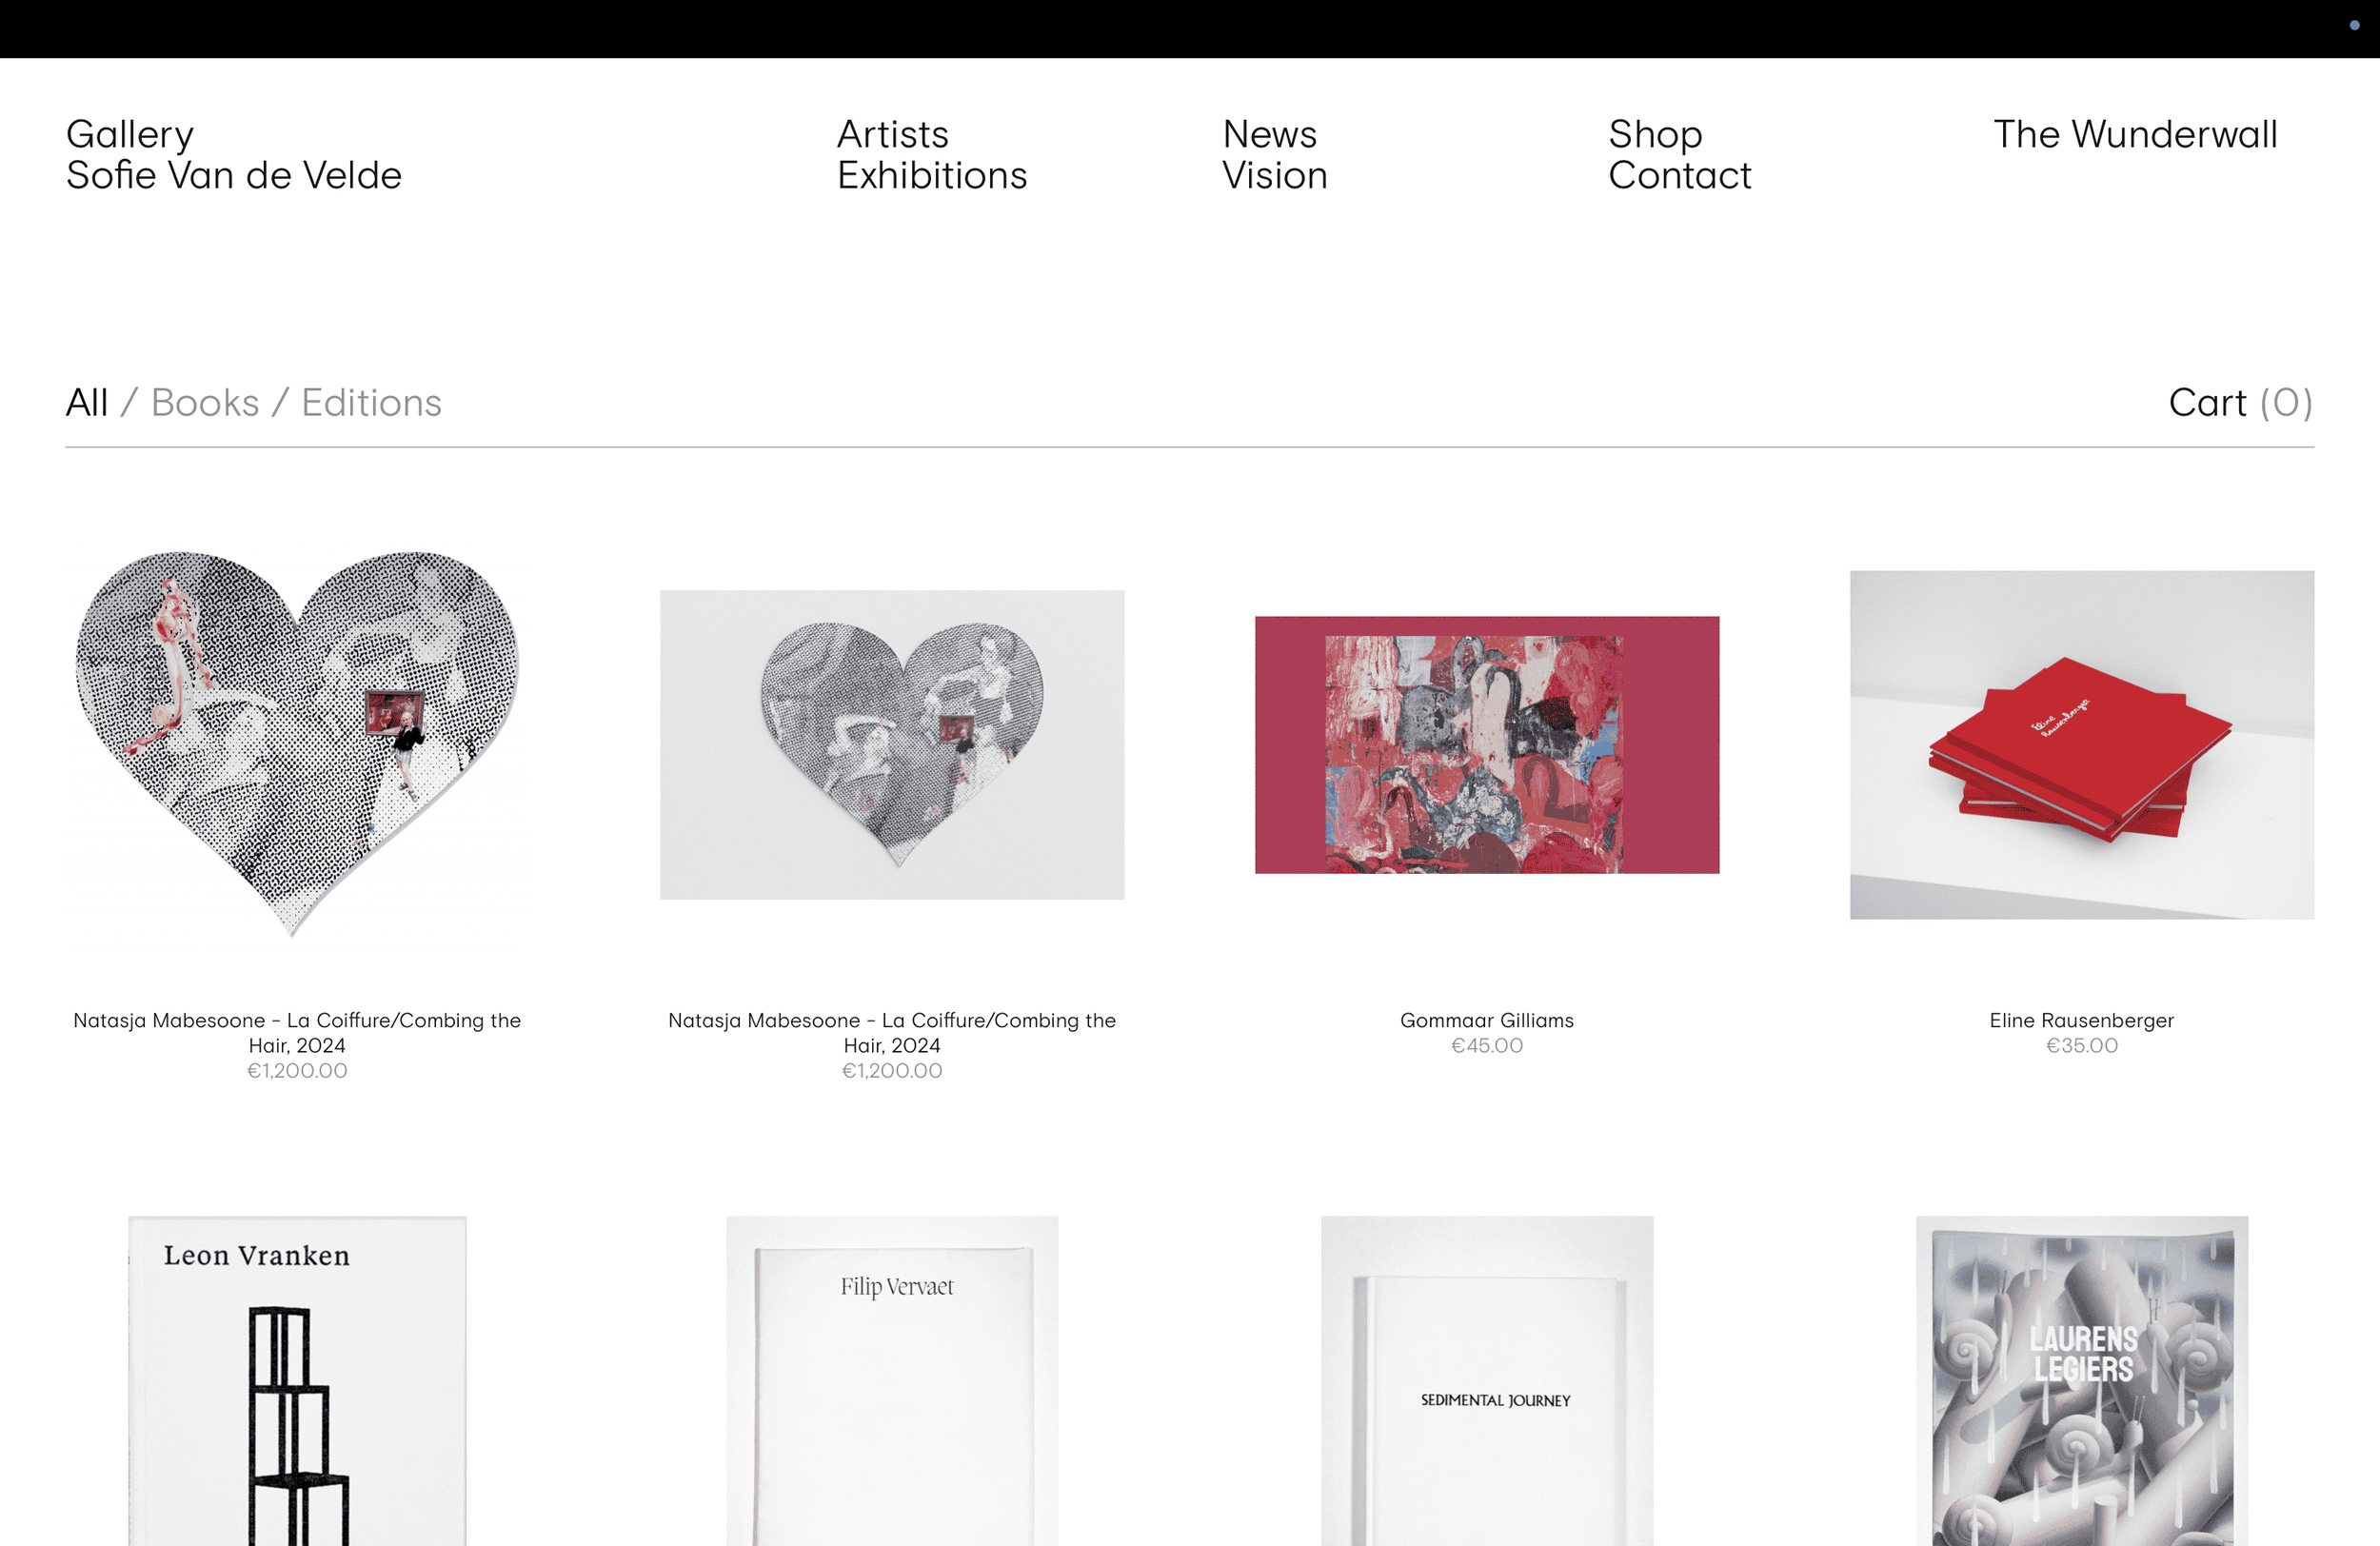Open Sedimental Journey book cover
The height and width of the screenshot is (1546, 2380).
click(x=1487, y=1380)
